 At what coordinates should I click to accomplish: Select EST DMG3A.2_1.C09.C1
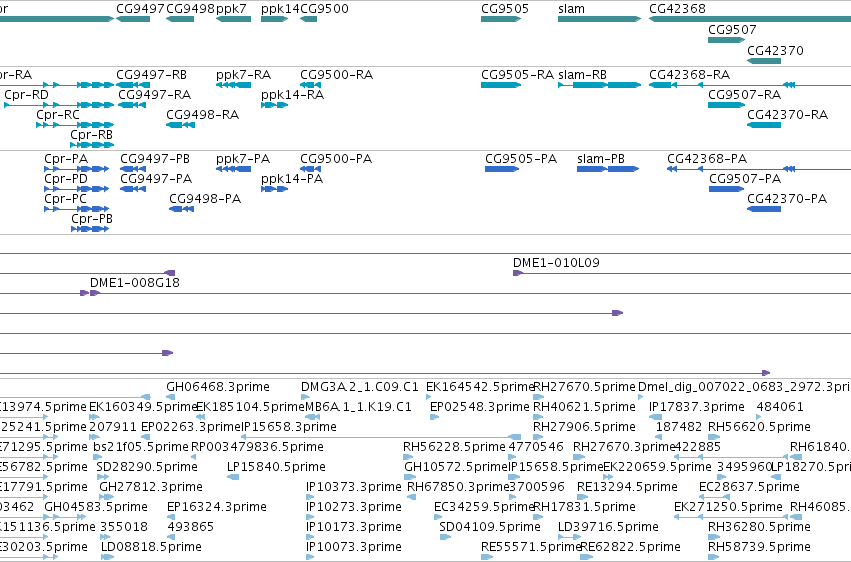coord(360,387)
